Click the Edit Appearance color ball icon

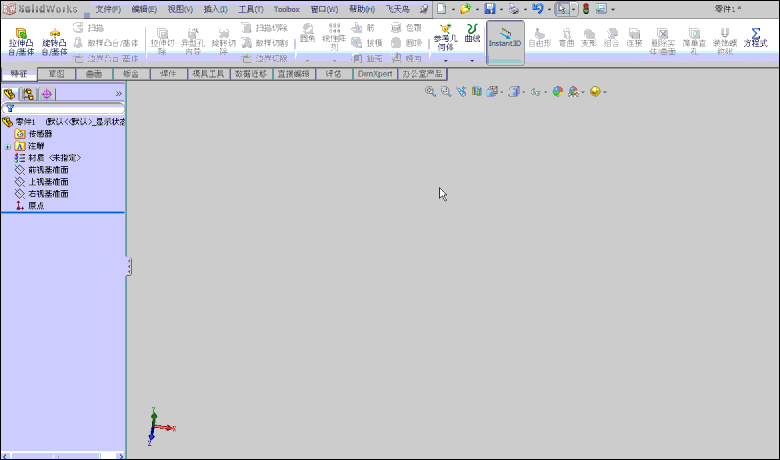click(x=558, y=92)
